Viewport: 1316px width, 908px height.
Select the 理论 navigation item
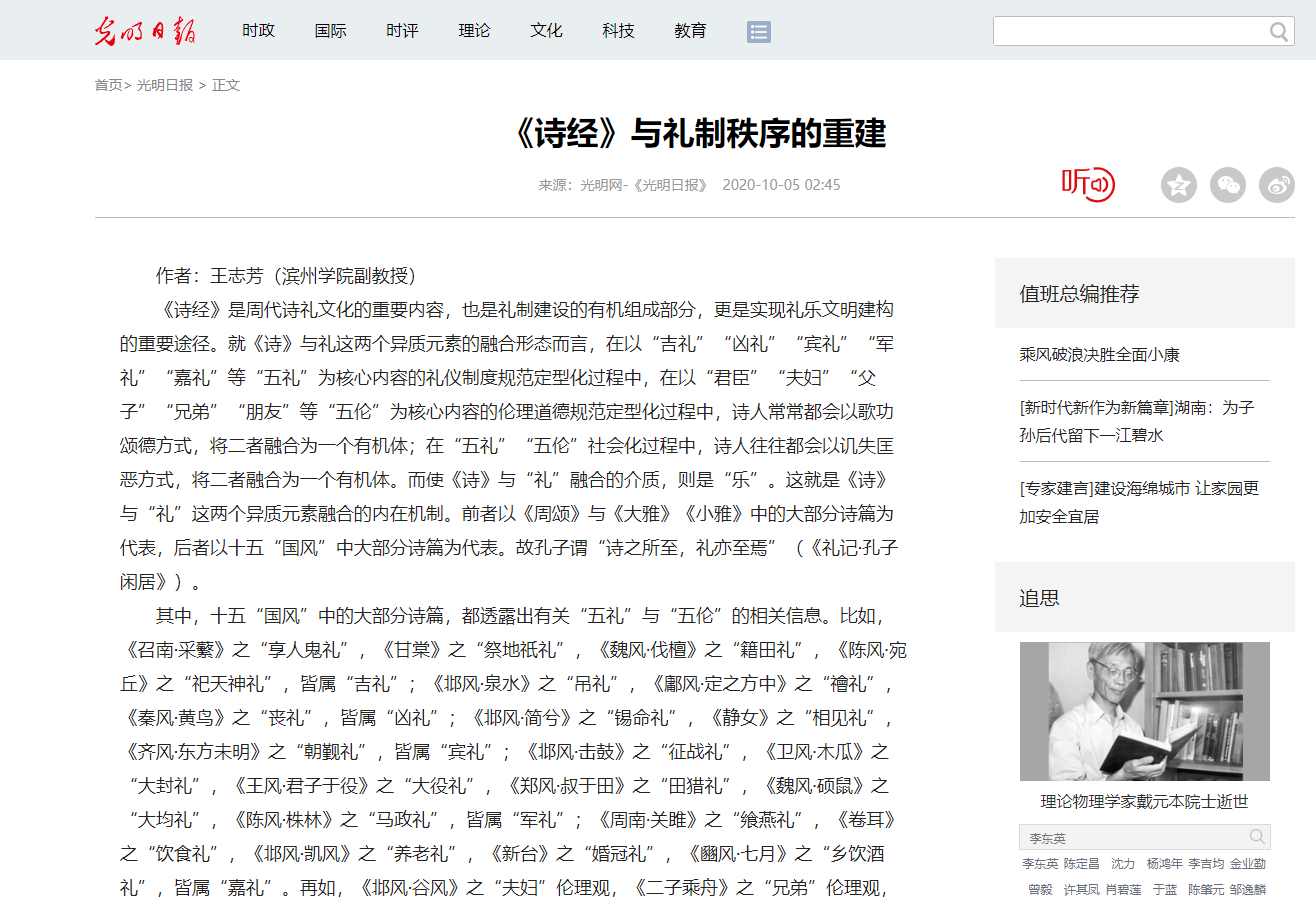474,31
